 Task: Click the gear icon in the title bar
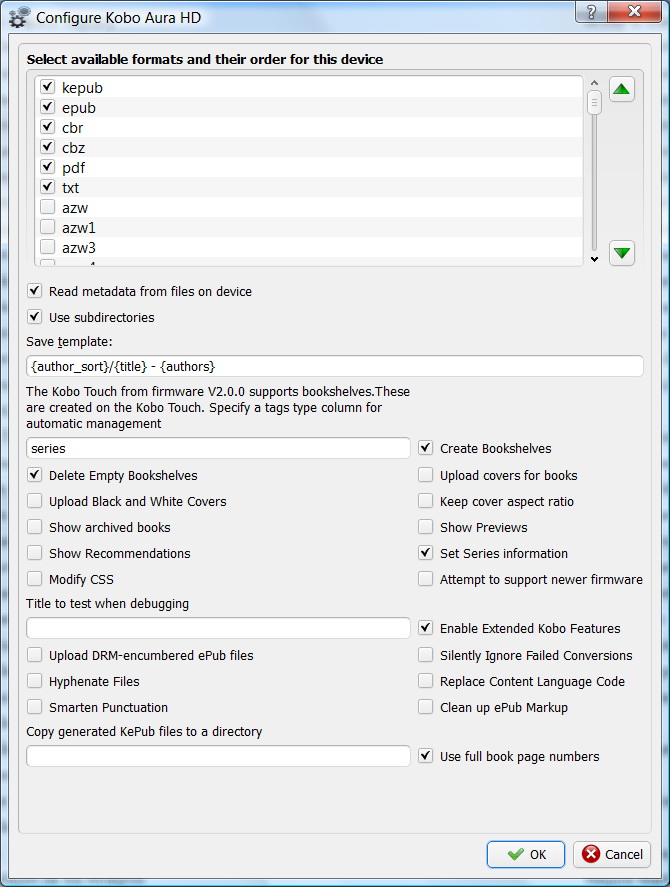click(x=18, y=18)
